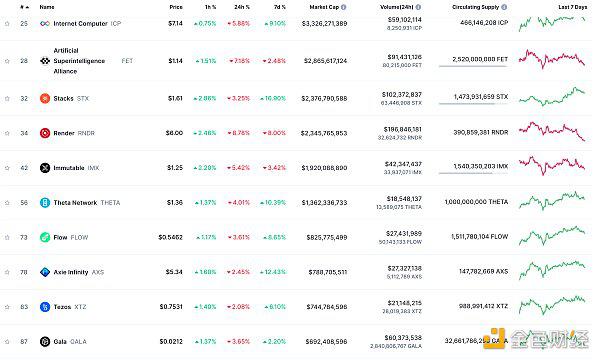Click the Axie Infinity diamond icon
The width and height of the screenshot is (600, 360).
pyautogui.click(x=45, y=272)
